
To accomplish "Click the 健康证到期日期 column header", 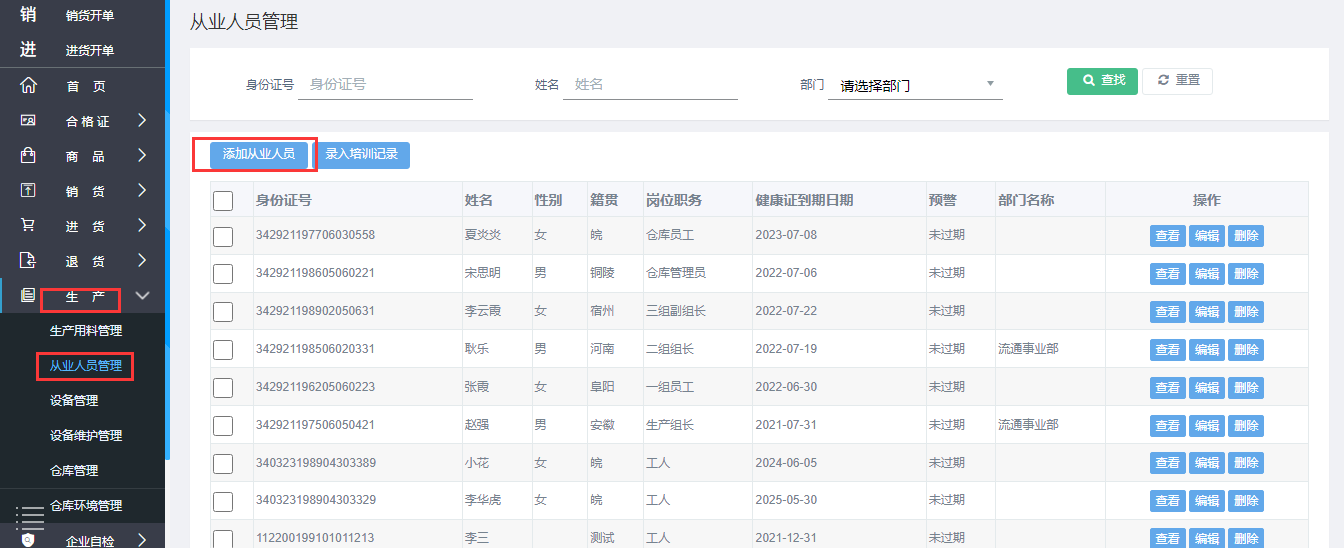I will (x=805, y=201).
